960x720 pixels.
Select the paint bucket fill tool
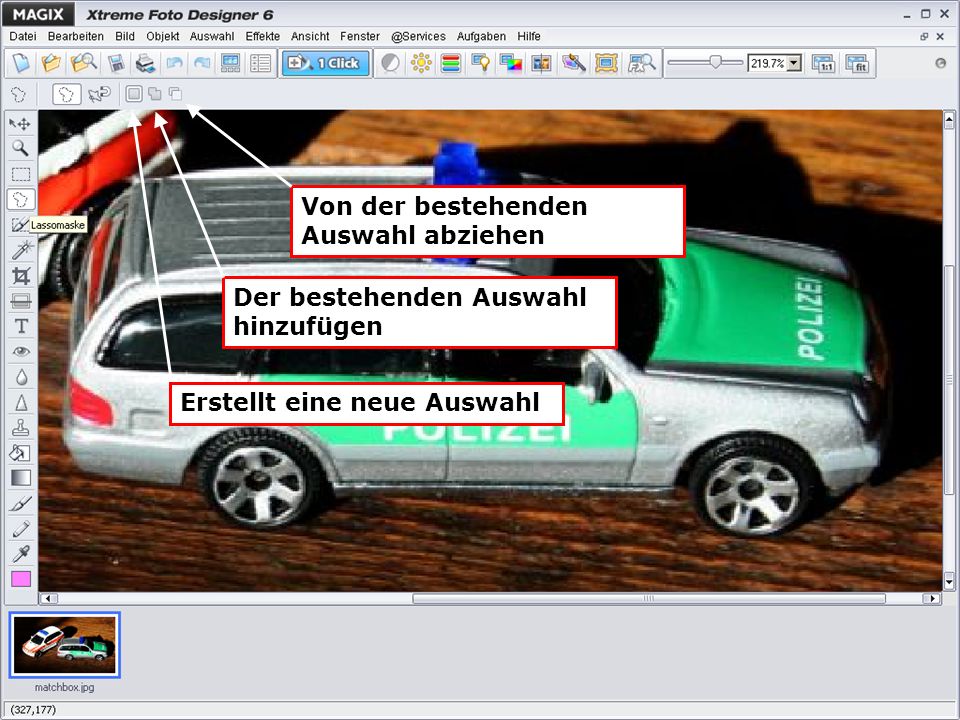point(21,453)
